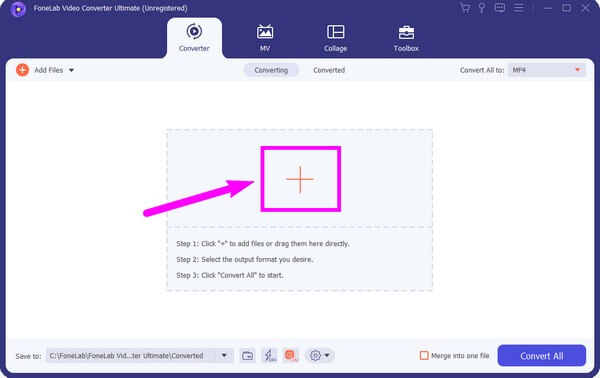Image resolution: width=600 pixels, height=378 pixels.
Task: Show the Converted list
Action: [329, 70]
